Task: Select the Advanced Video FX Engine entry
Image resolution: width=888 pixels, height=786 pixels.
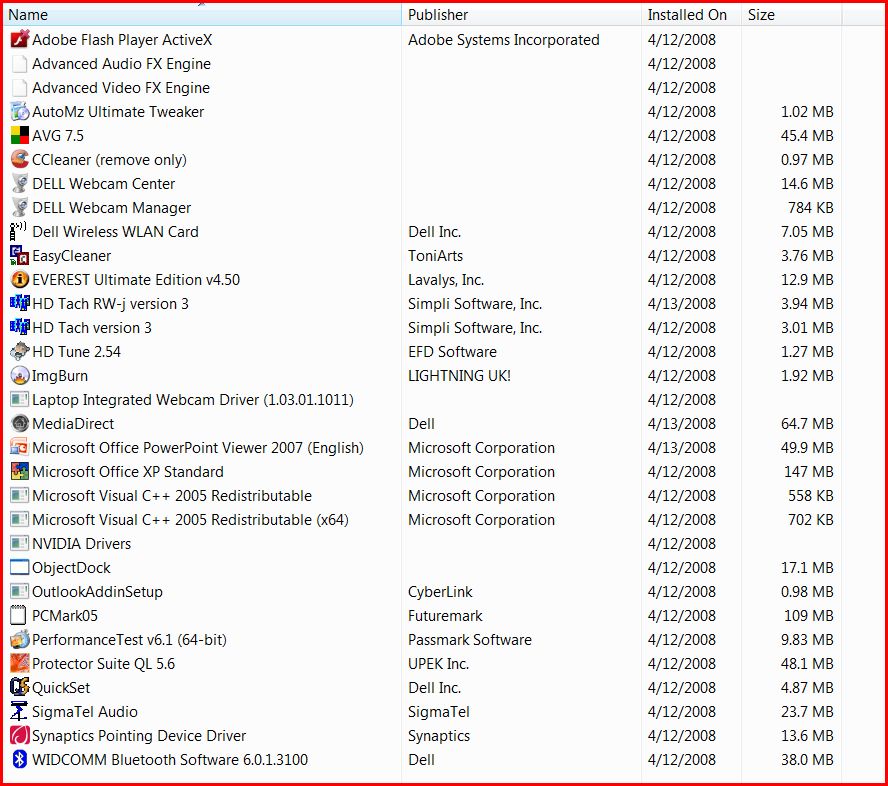Action: pyautogui.click(x=121, y=88)
